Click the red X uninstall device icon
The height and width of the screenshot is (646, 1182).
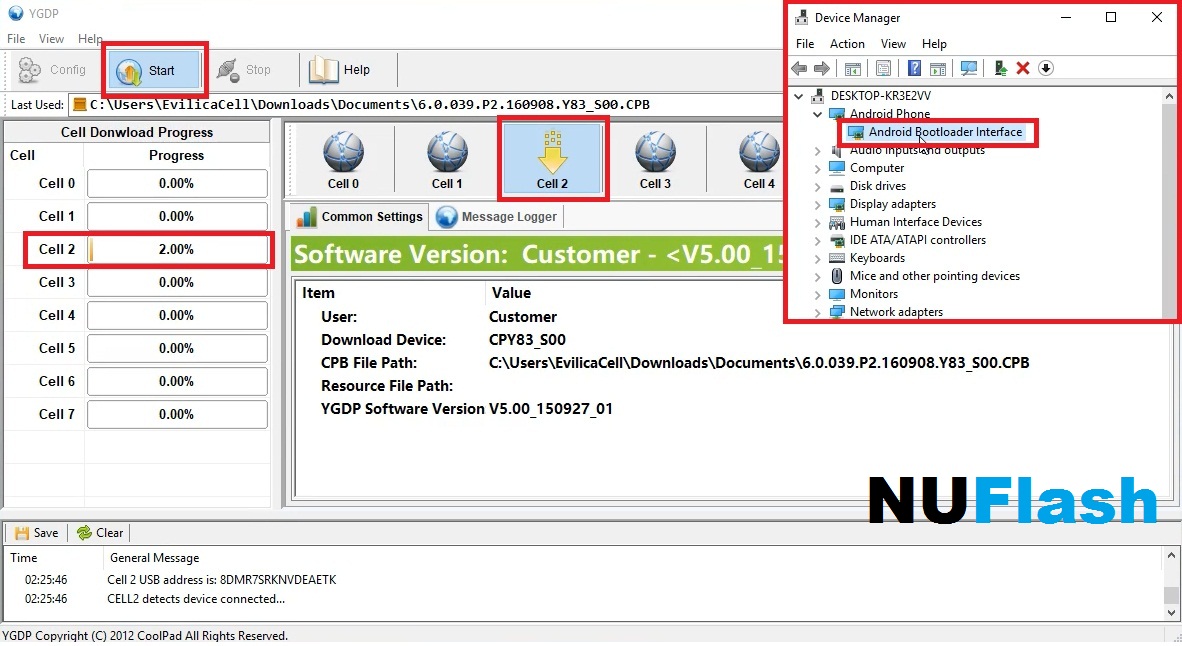pos(1023,69)
